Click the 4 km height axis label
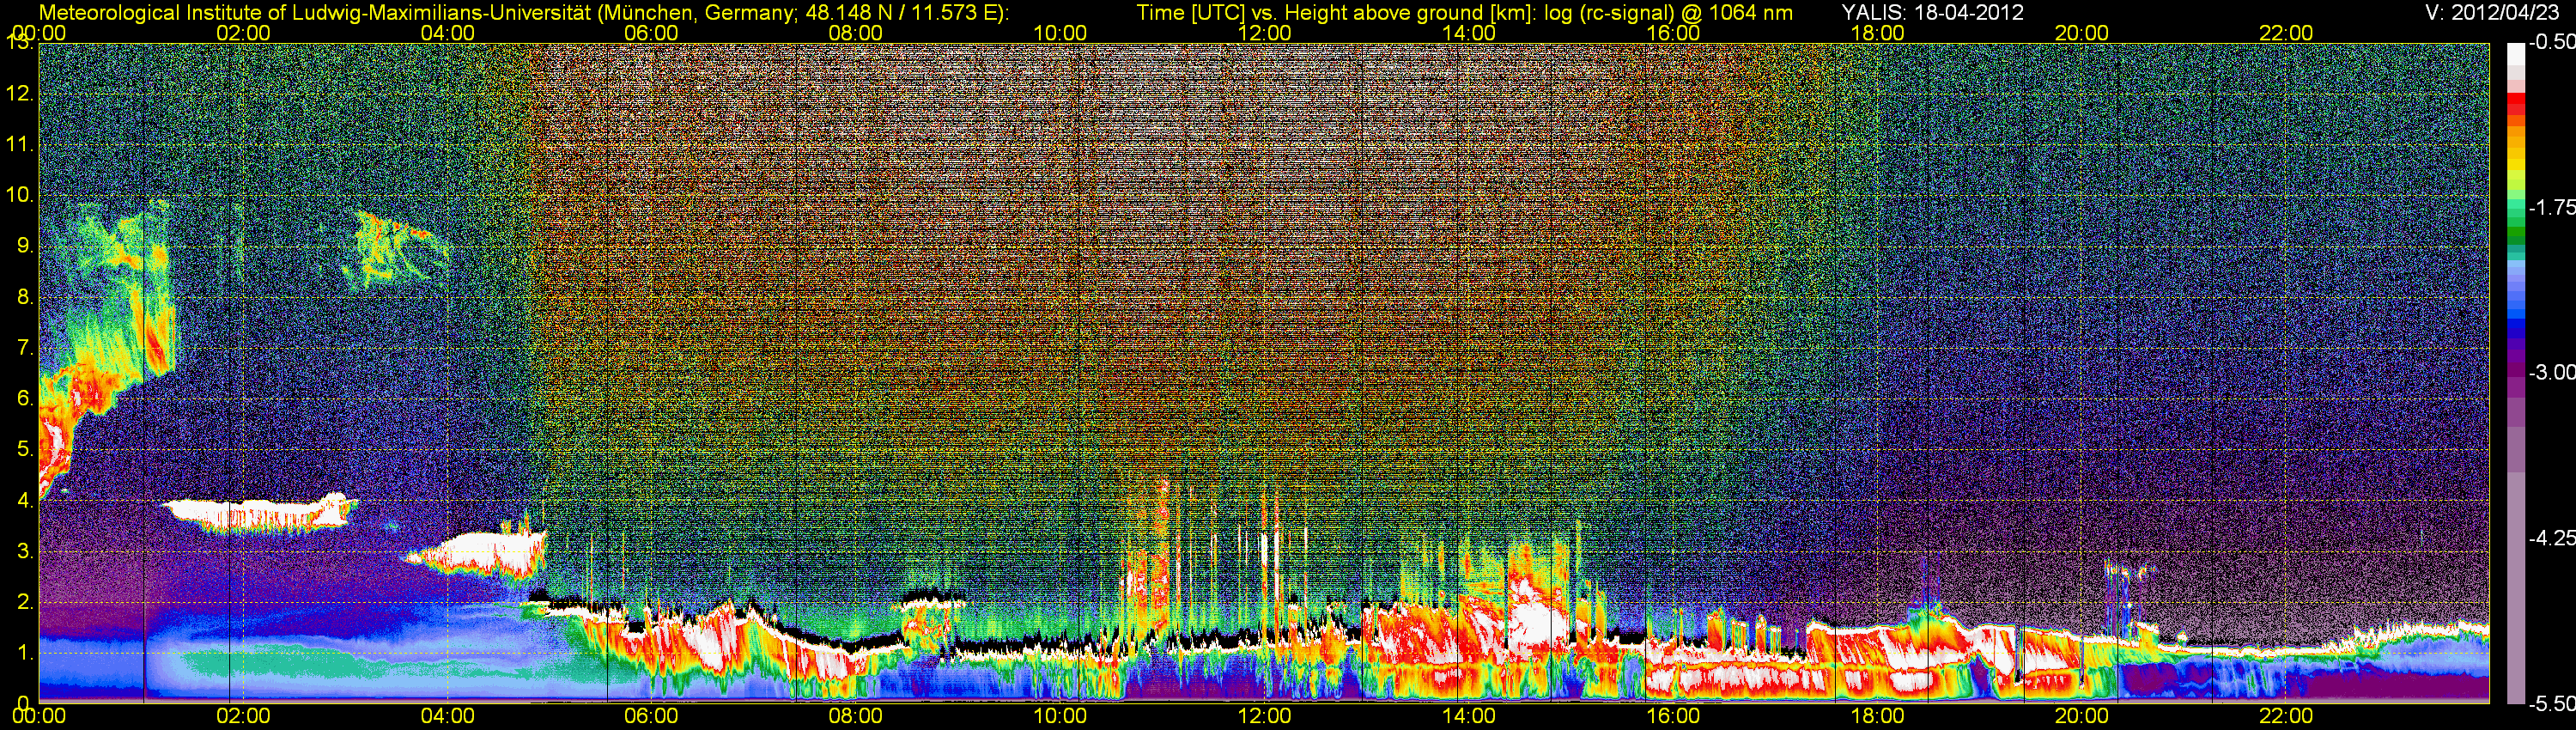Image resolution: width=2576 pixels, height=730 pixels. (25, 500)
